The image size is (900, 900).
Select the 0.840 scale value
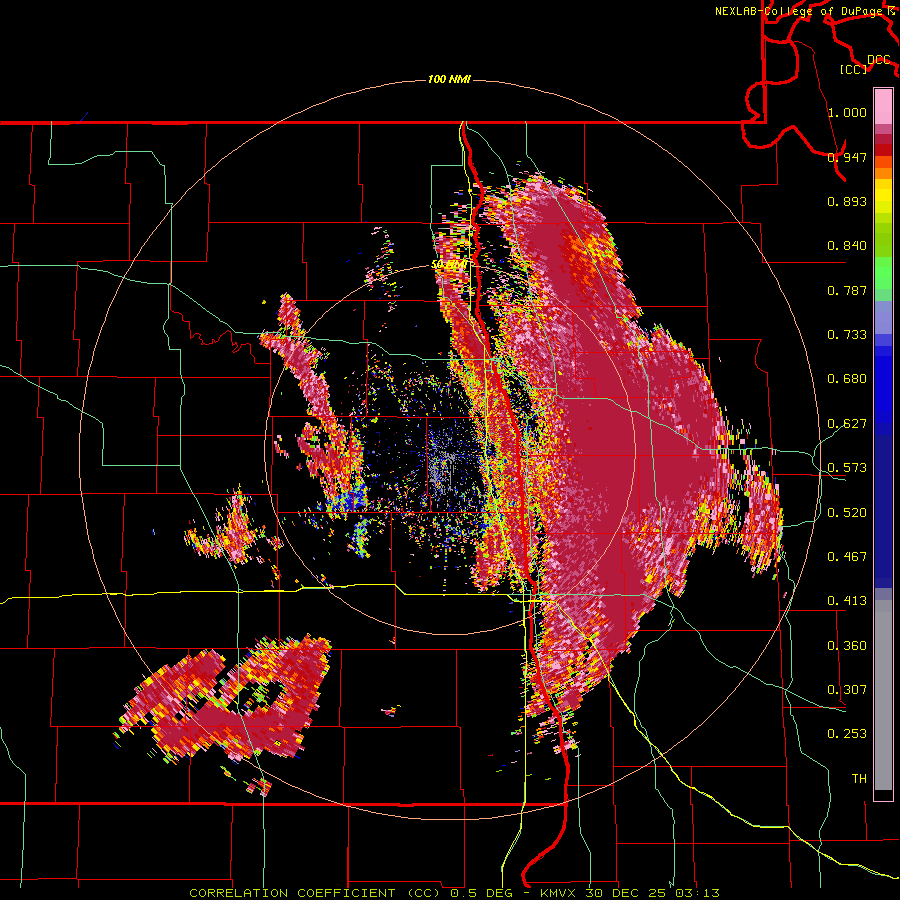pos(847,246)
